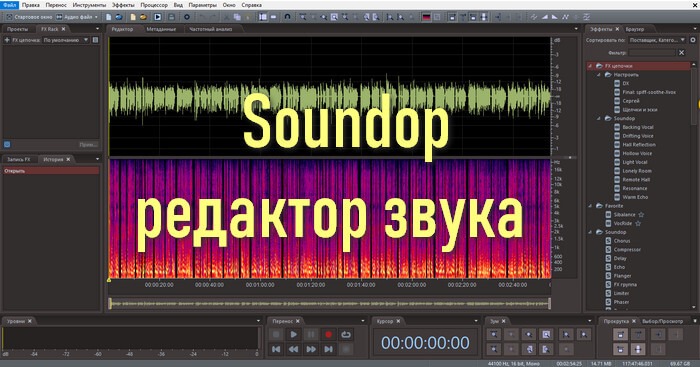This screenshot has width=700, height=367.
Task: Pause playback with the Pause button
Action: point(311,334)
